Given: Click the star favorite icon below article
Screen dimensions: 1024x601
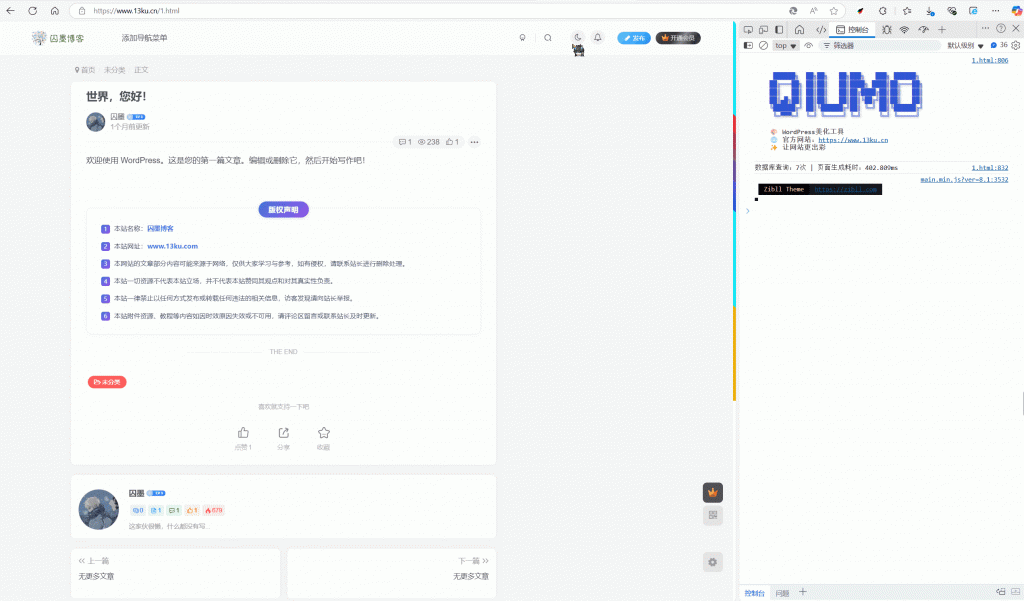Looking at the screenshot, I should pyautogui.click(x=324, y=433).
